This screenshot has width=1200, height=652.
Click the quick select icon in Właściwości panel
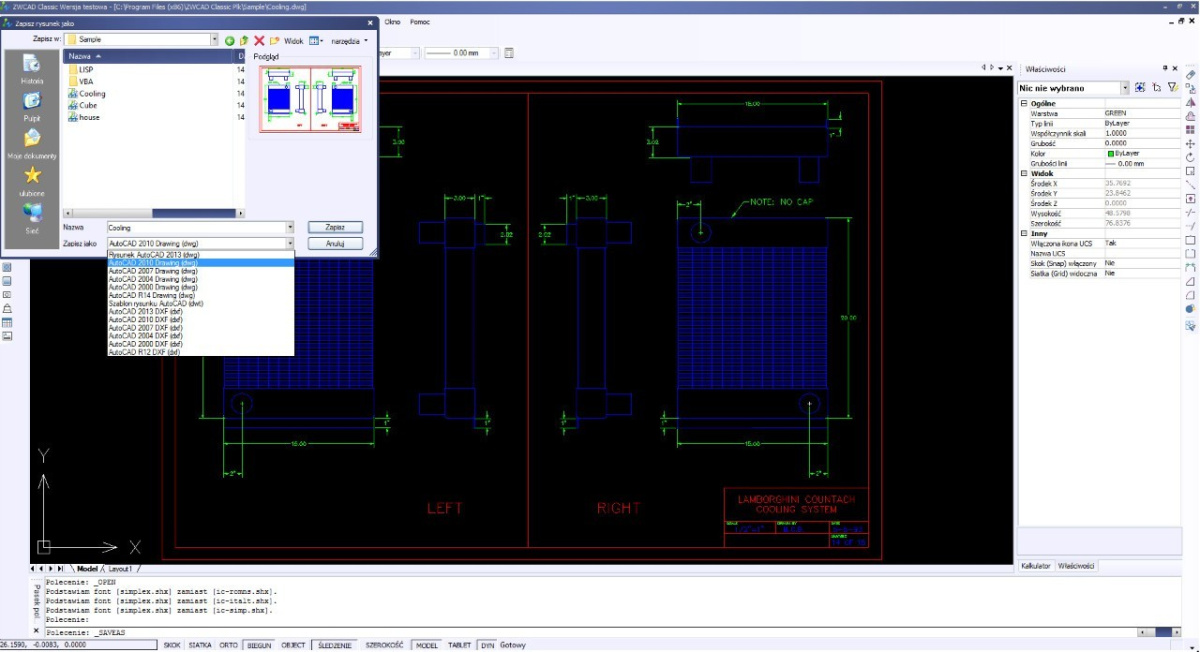(x=1139, y=88)
